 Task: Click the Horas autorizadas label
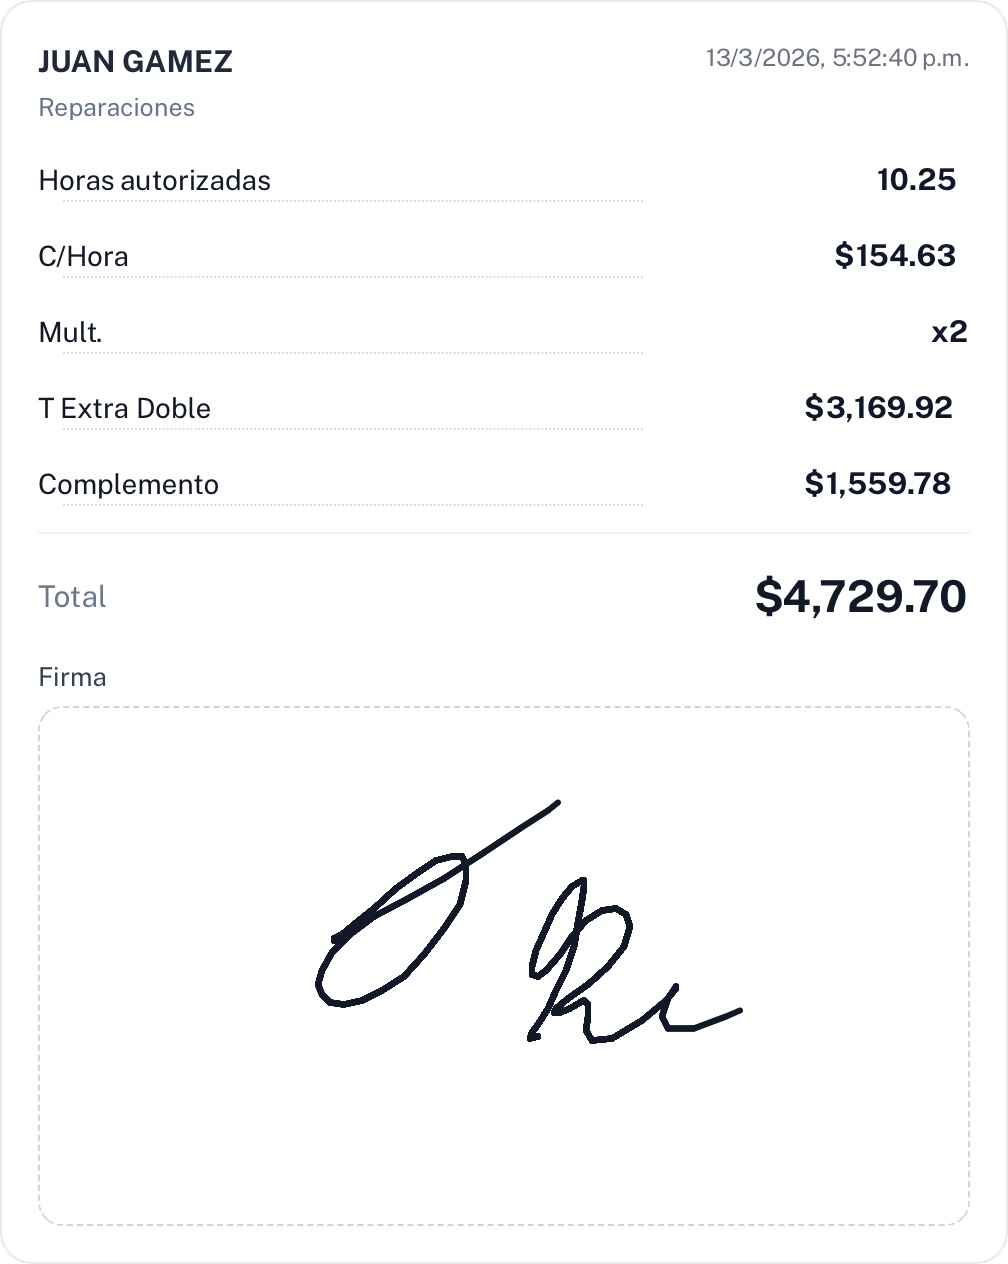click(x=154, y=181)
